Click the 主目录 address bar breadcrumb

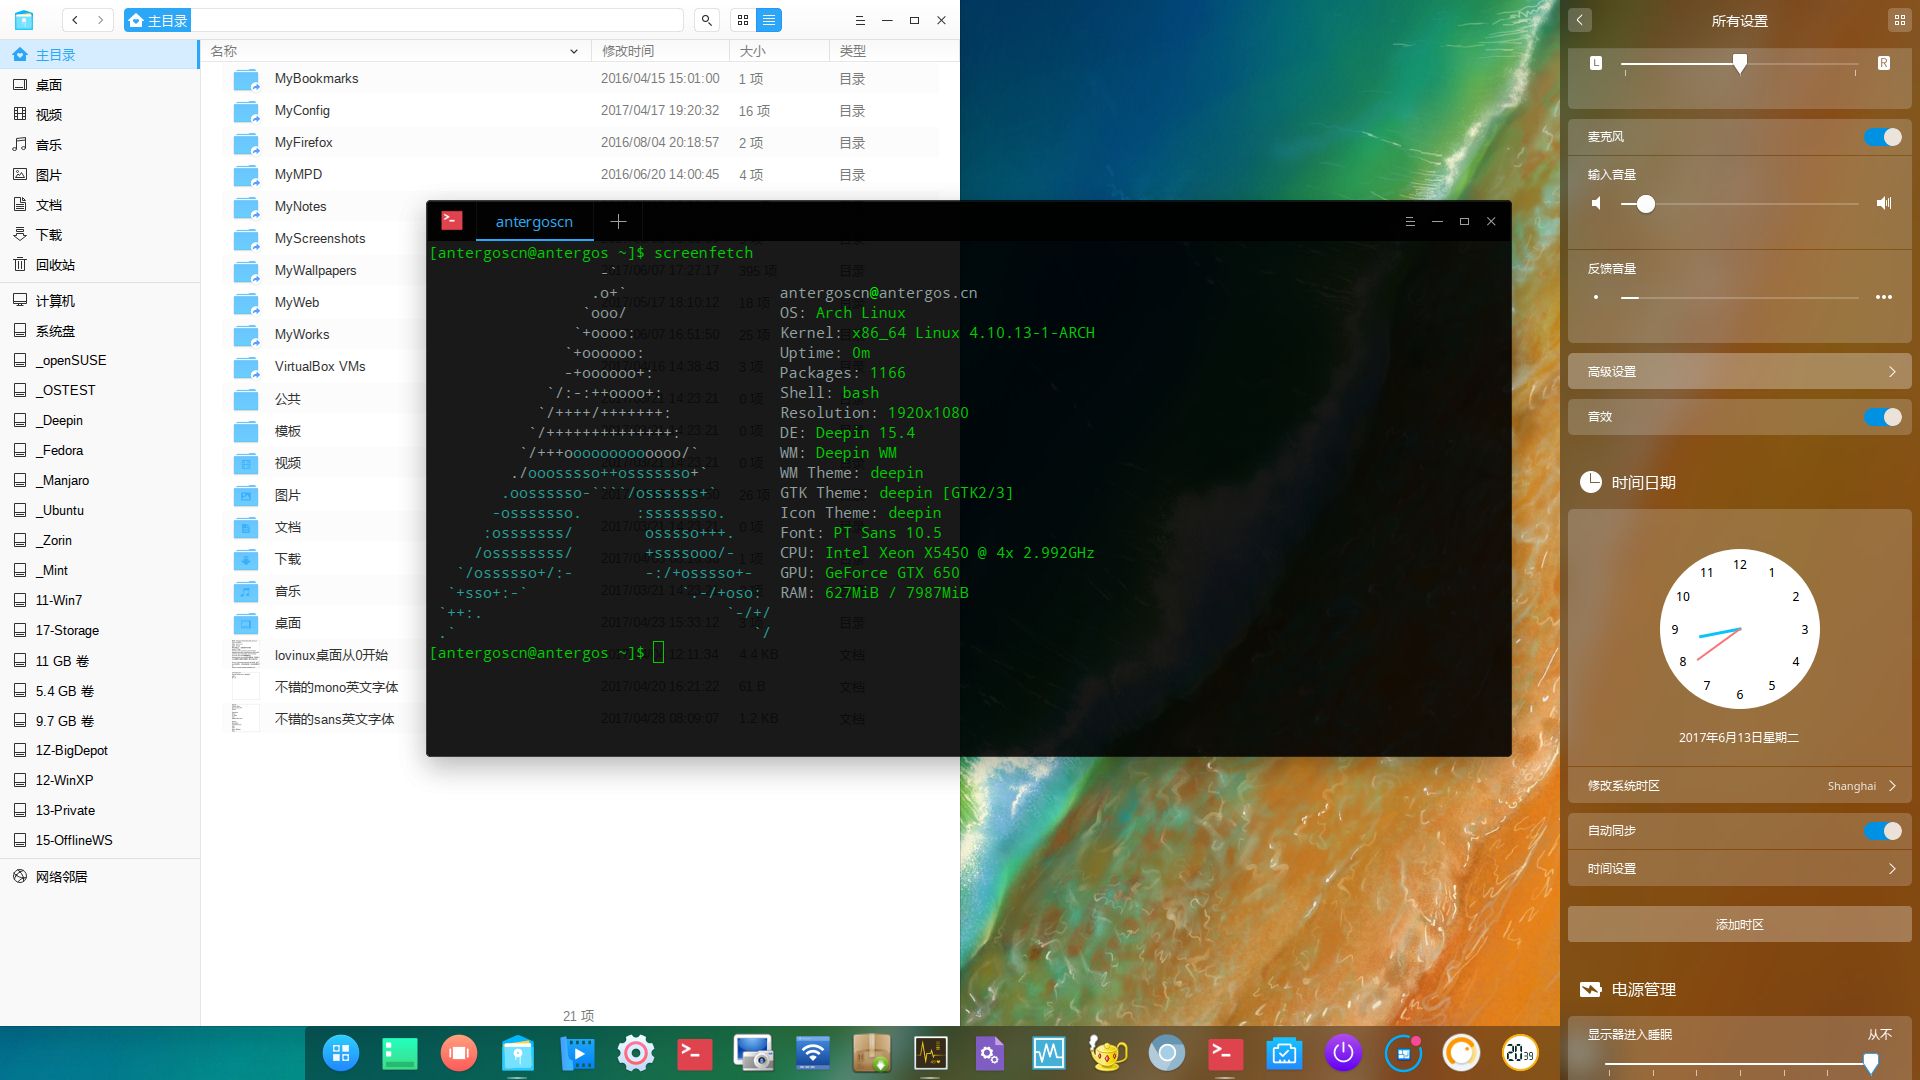tap(157, 20)
